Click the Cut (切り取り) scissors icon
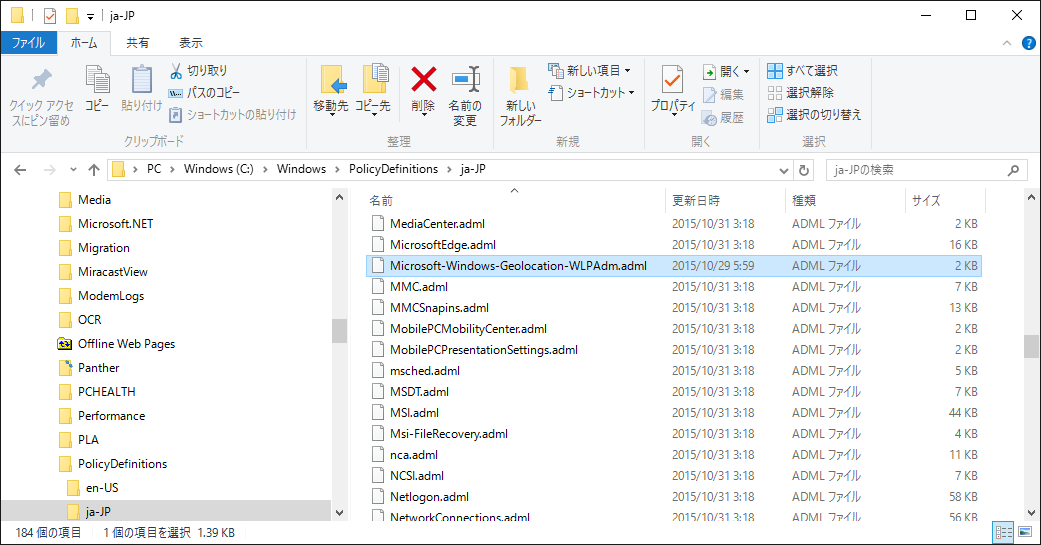This screenshot has height=545, width=1041. (x=175, y=71)
